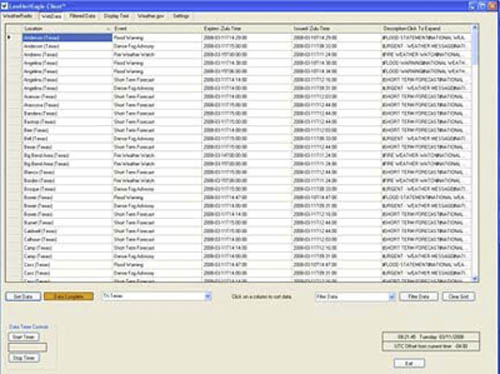Image resolution: width=500 pixels, height=374 pixels.
Task: Open the Texas state dropdown list
Action: [x=208, y=296]
